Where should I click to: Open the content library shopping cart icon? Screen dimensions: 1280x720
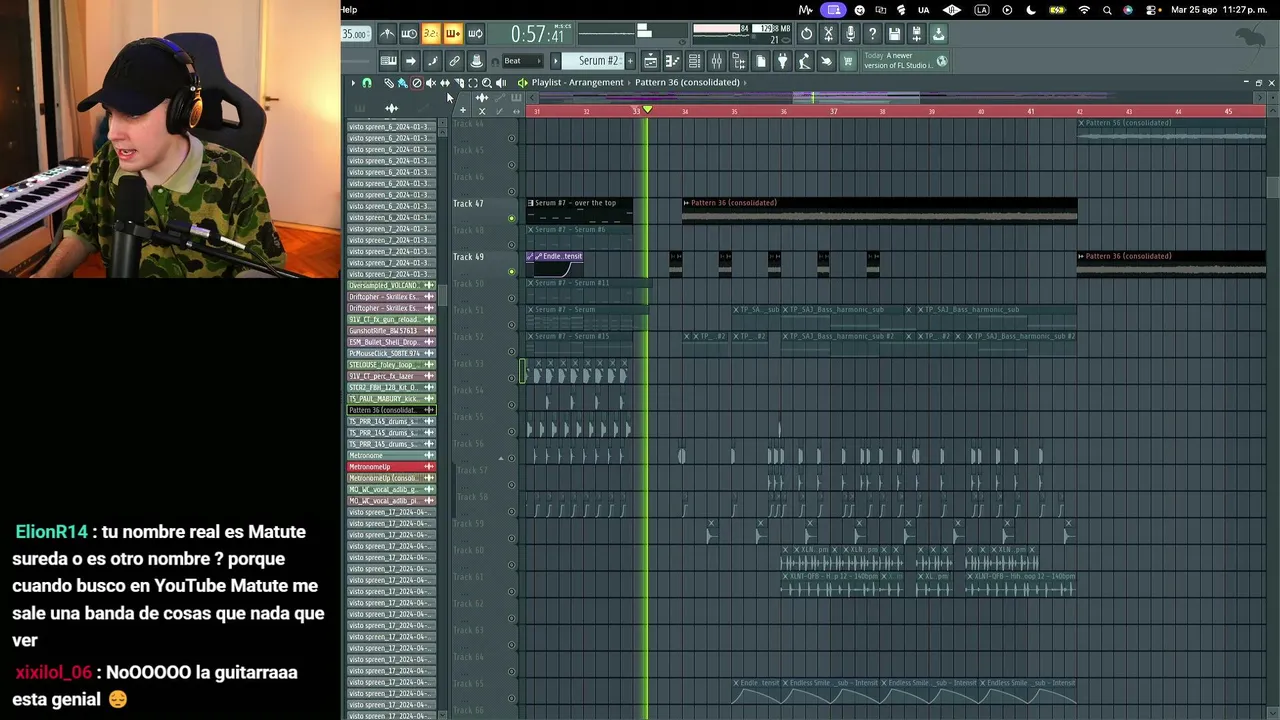[x=848, y=61]
